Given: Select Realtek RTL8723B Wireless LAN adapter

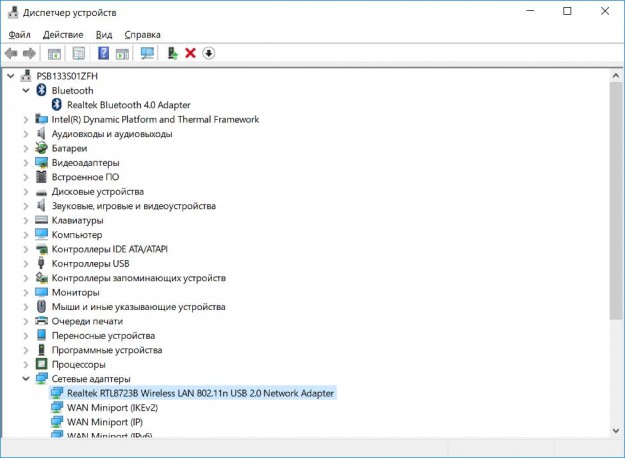Looking at the screenshot, I should coord(200,394).
